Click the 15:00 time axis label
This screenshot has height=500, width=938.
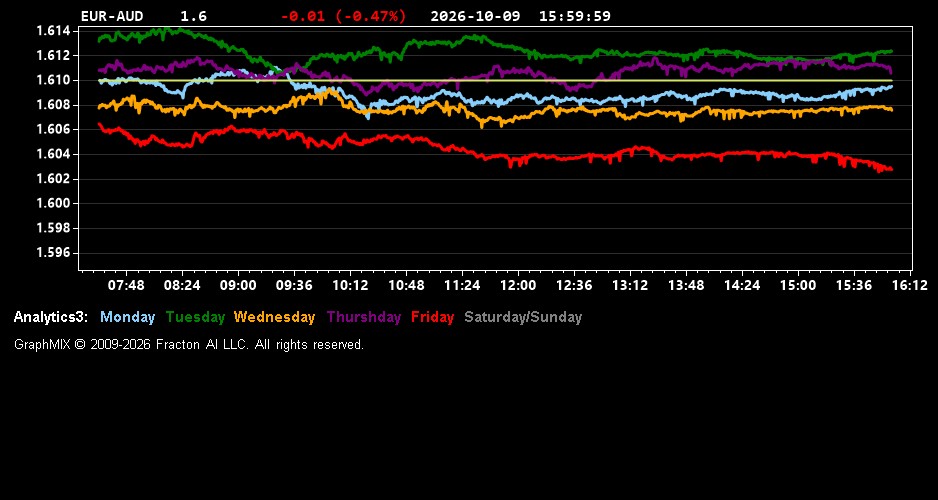[797, 285]
